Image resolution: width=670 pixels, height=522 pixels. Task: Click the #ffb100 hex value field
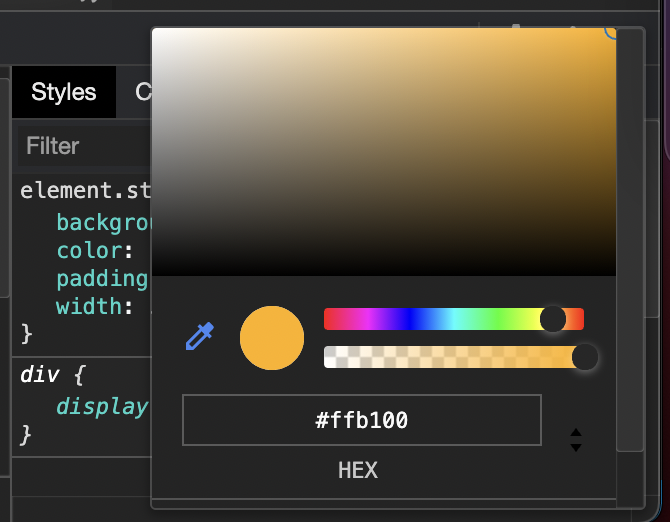point(361,420)
